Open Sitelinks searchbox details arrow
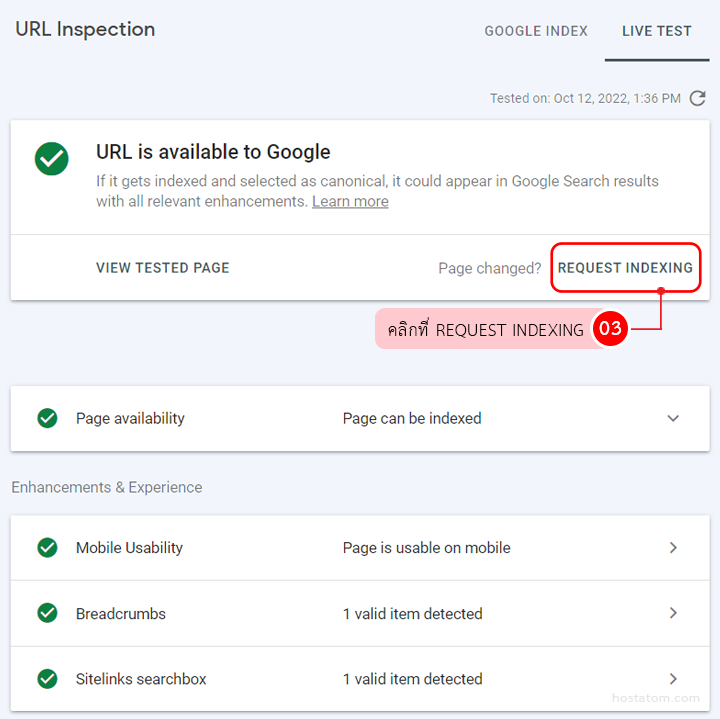The width and height of the screenshot is (720, 719). 673,679
